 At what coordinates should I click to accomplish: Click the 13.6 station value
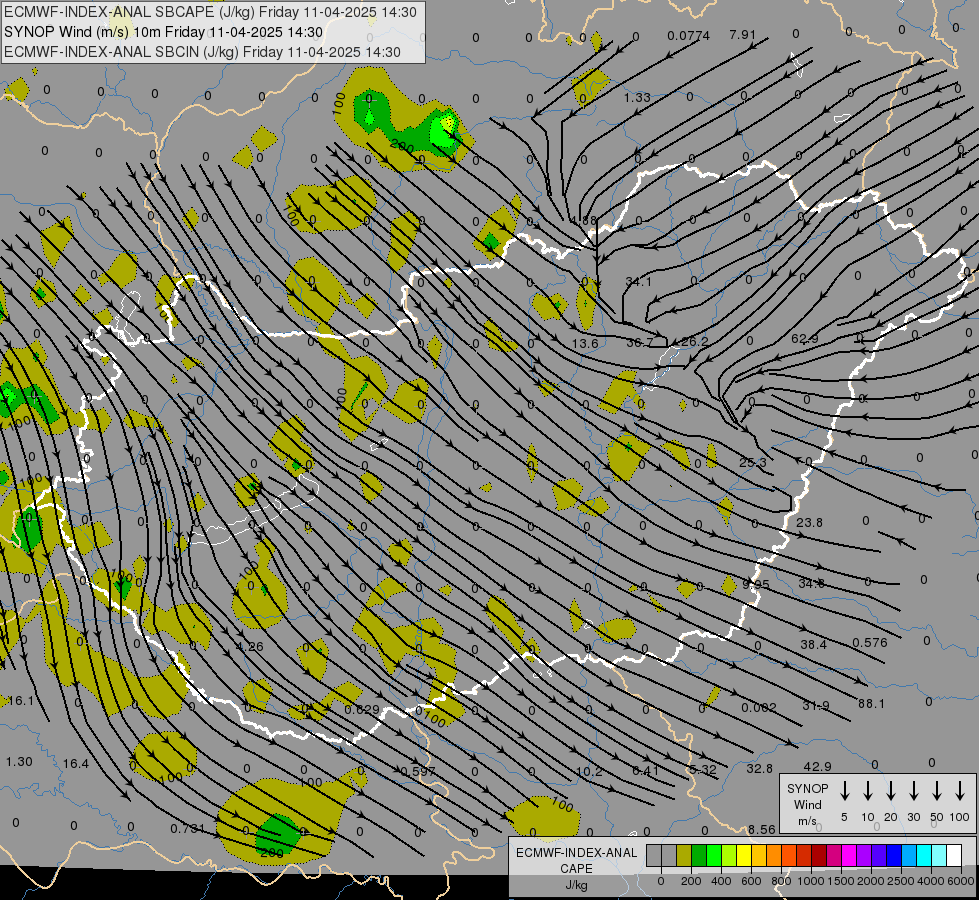click(584, 344)
